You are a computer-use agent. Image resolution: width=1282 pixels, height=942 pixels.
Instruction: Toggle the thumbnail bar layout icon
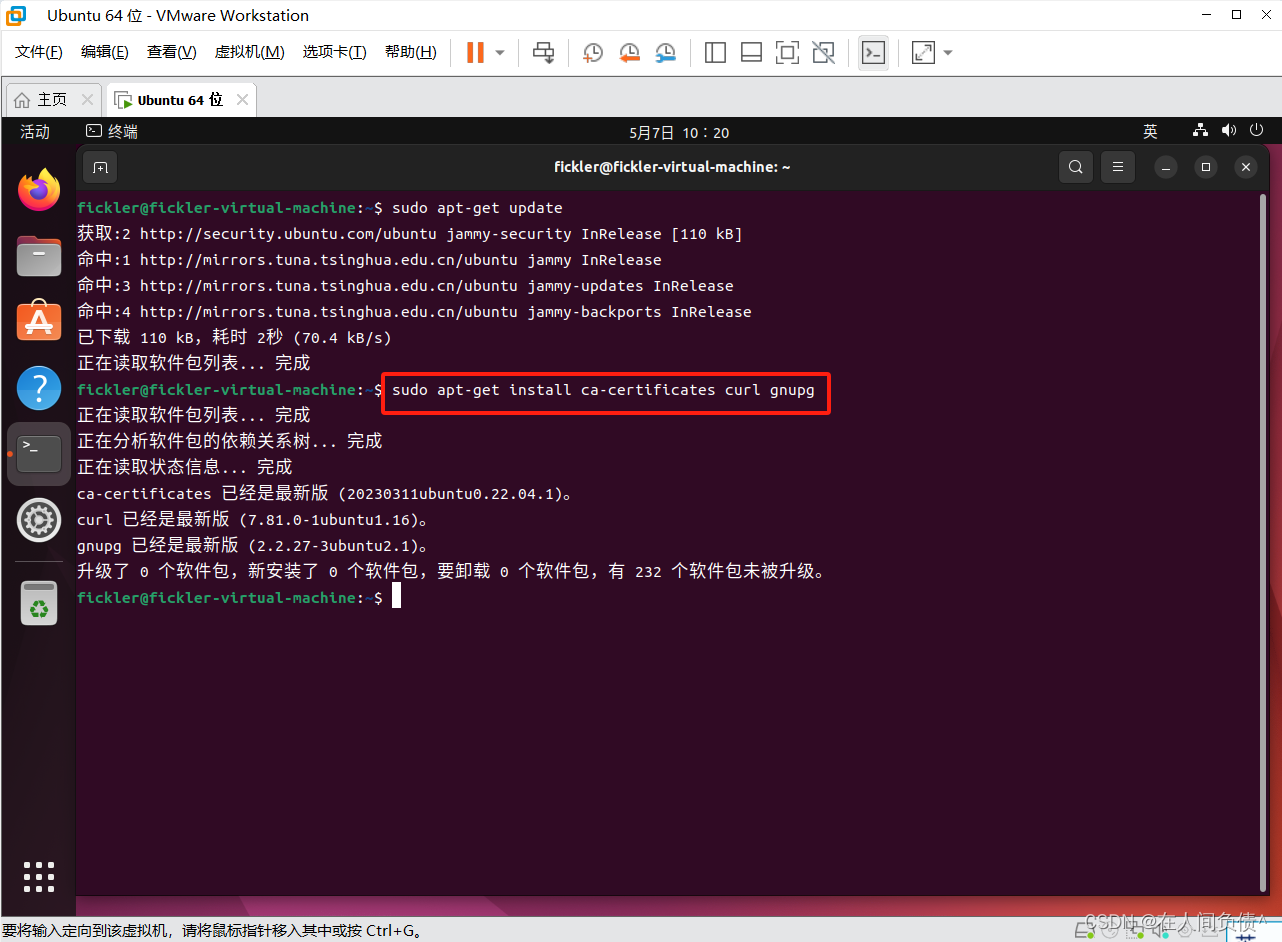click(x=751, y=52)
